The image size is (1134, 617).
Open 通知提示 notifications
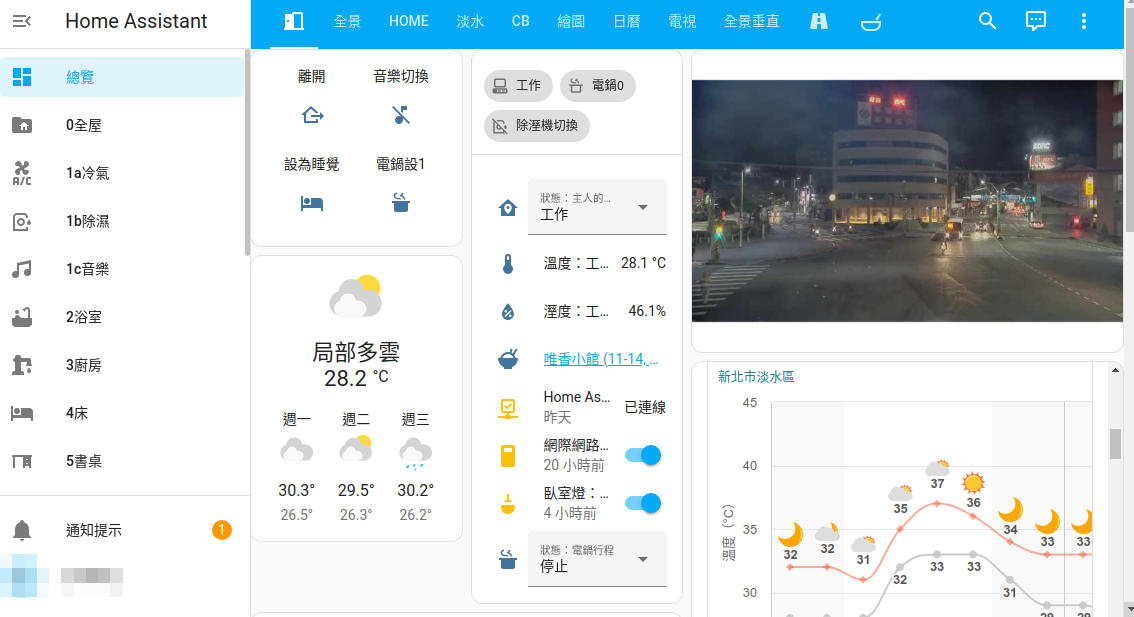pos(122,530)
